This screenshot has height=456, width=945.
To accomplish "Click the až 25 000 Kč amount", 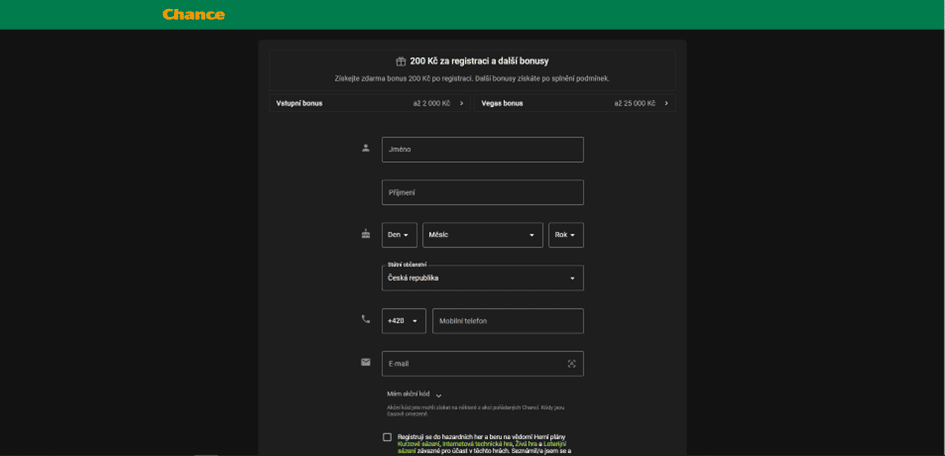I will tap(635, 104).
